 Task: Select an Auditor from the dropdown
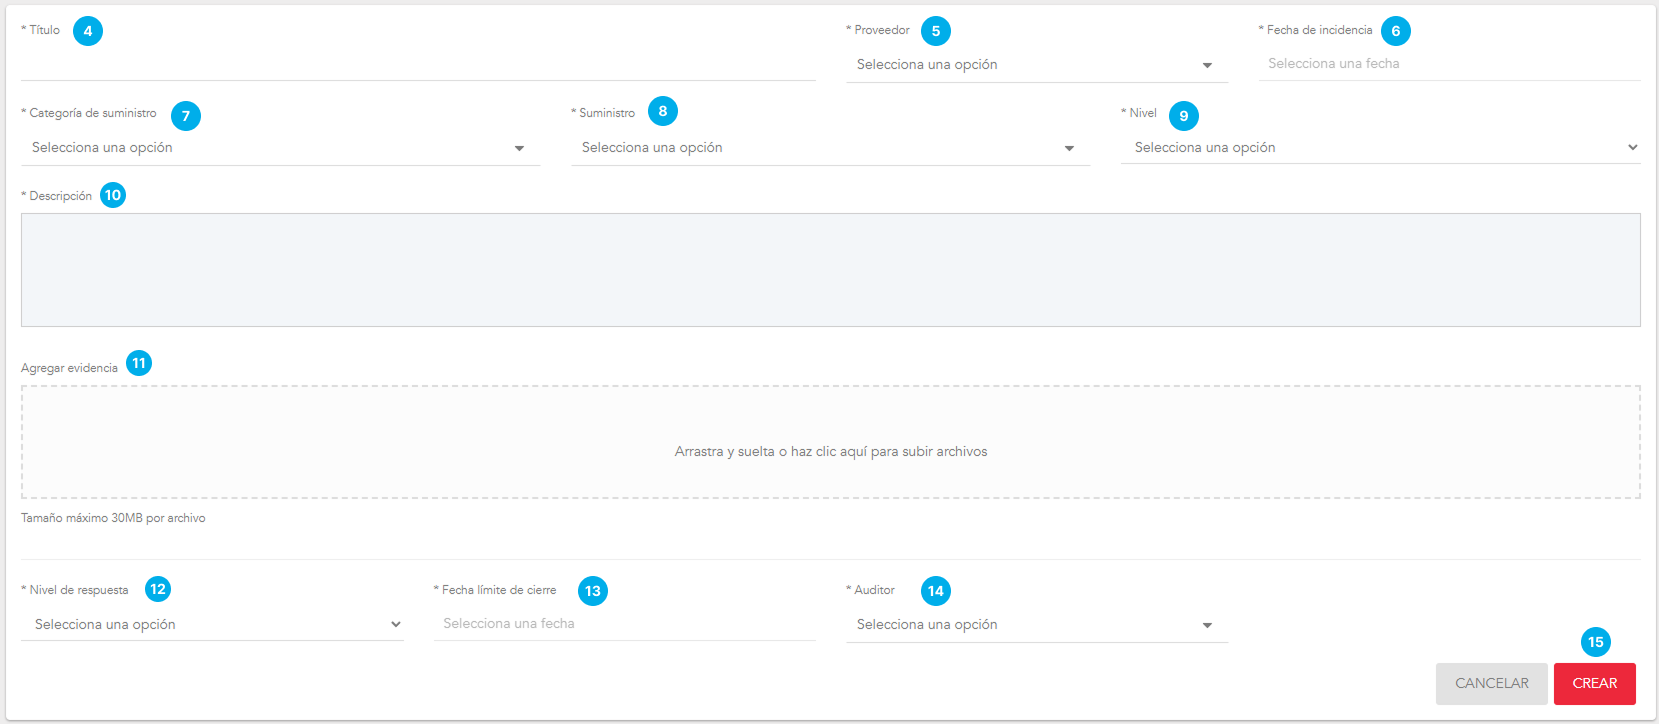[x=1036, y=625]
